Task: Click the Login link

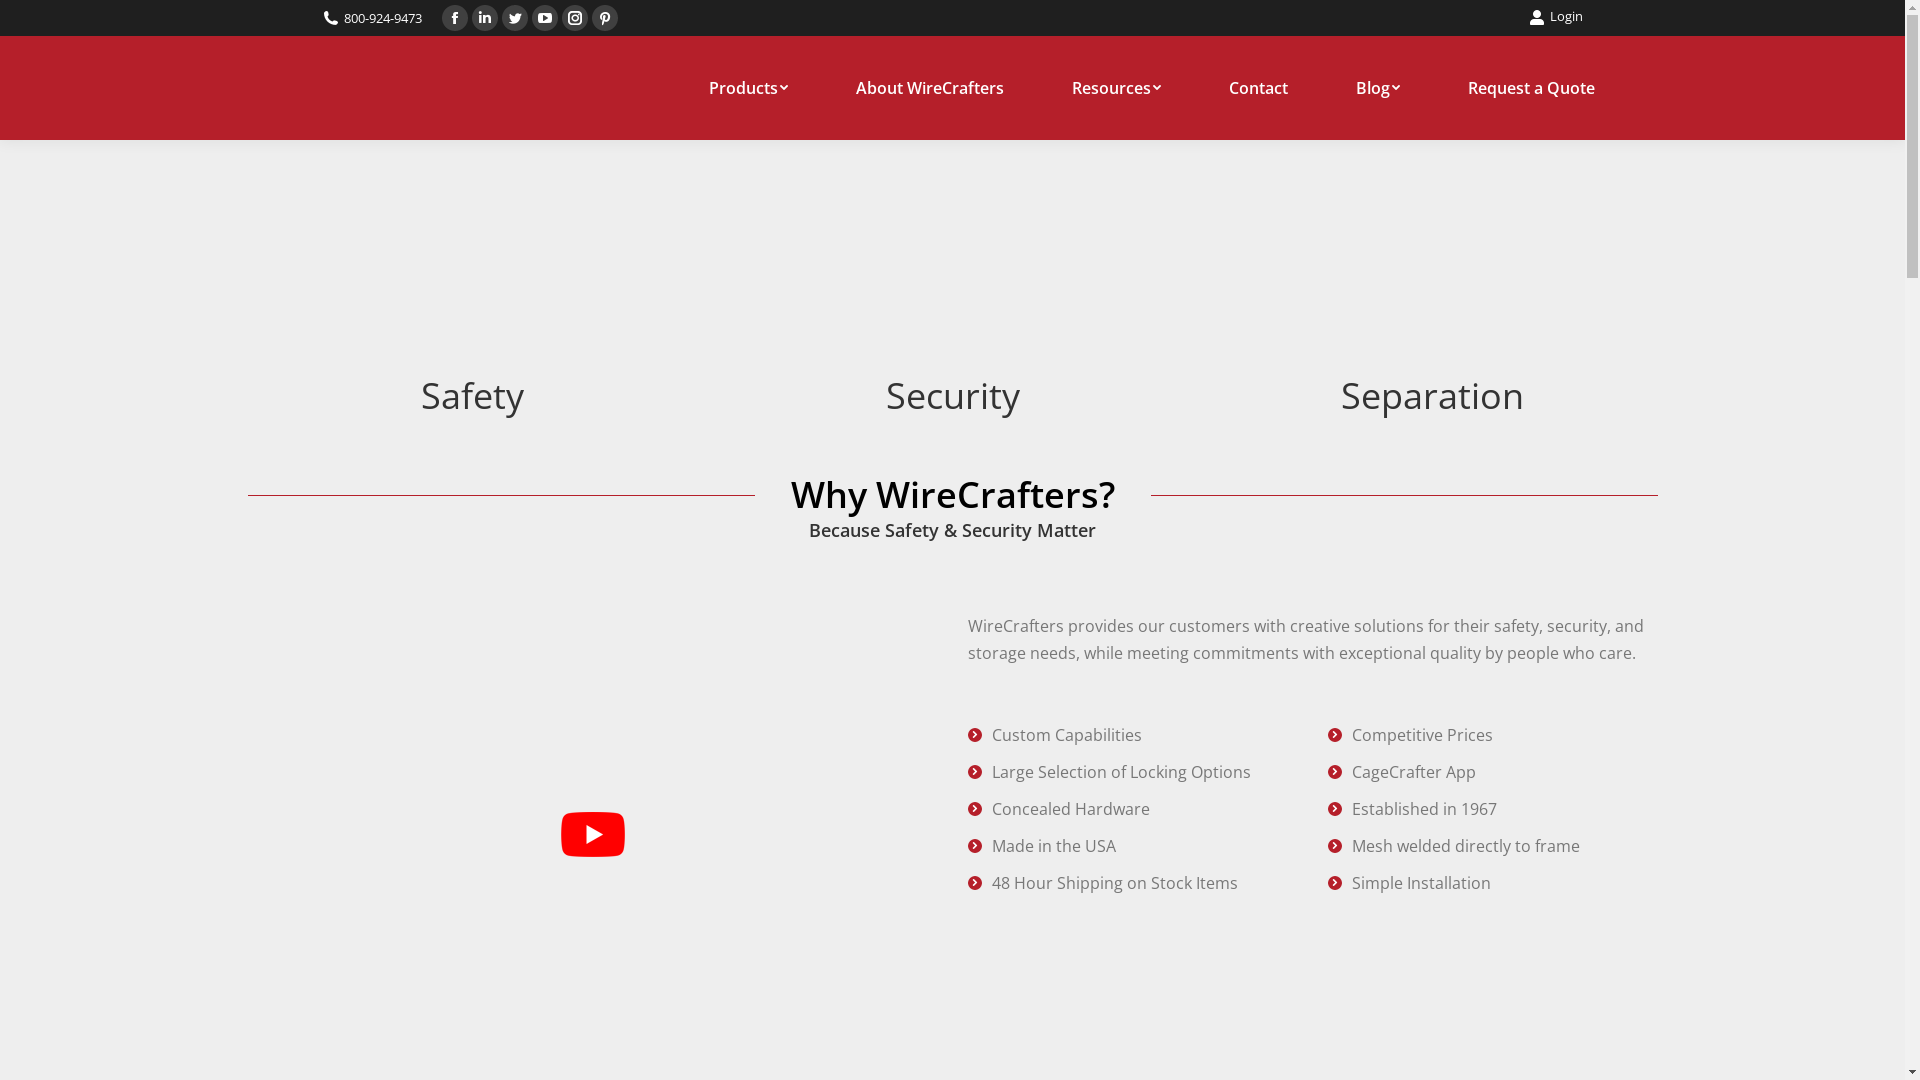Action: click(1556, 17)
